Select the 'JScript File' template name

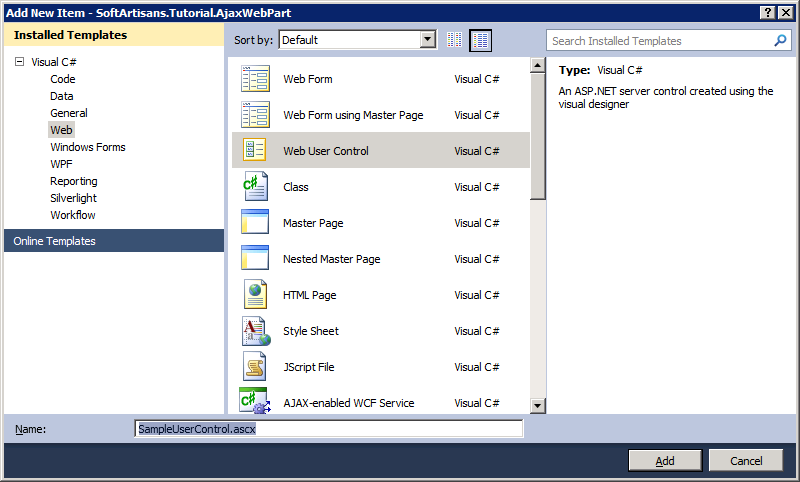308,367
